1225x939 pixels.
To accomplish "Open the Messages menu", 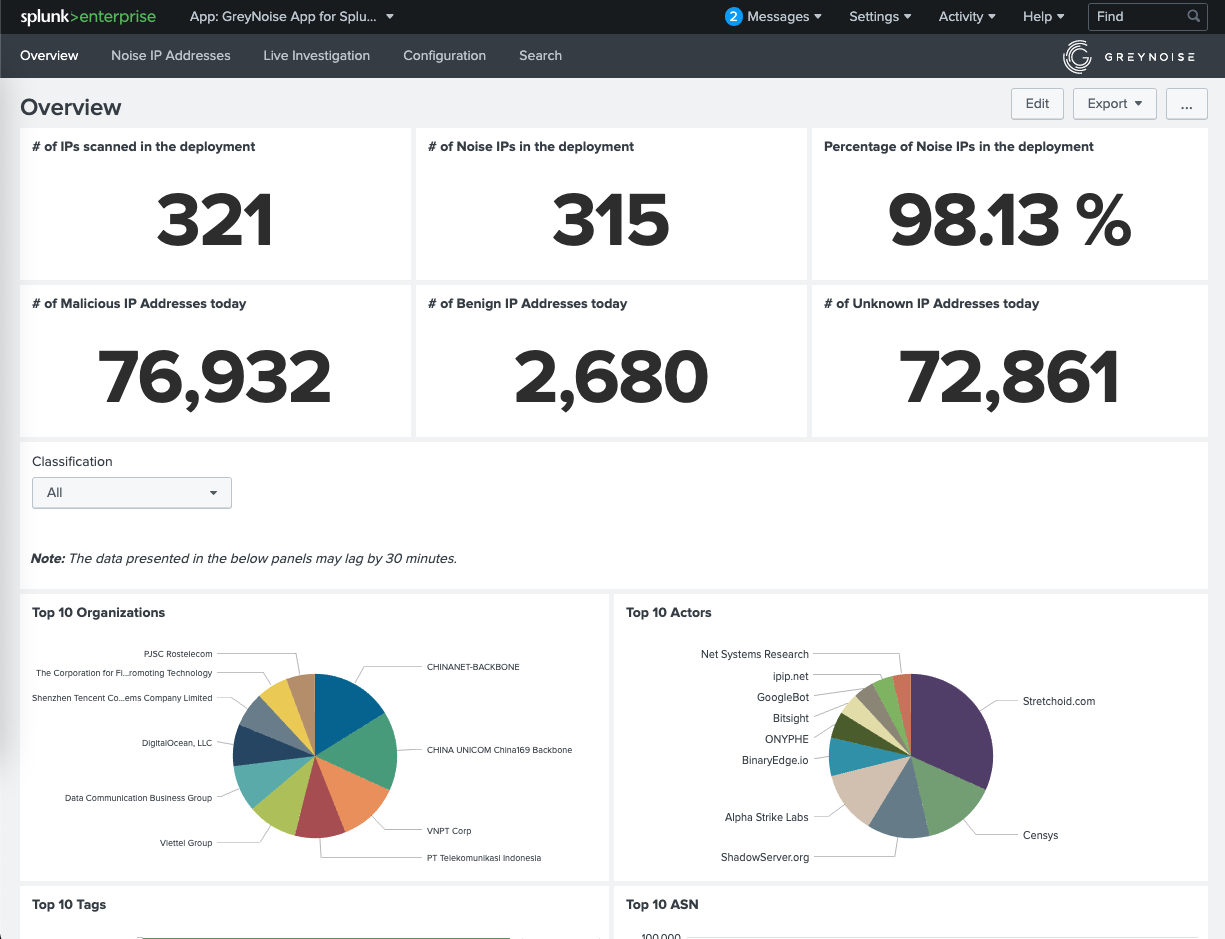I will tap(784, 16).
